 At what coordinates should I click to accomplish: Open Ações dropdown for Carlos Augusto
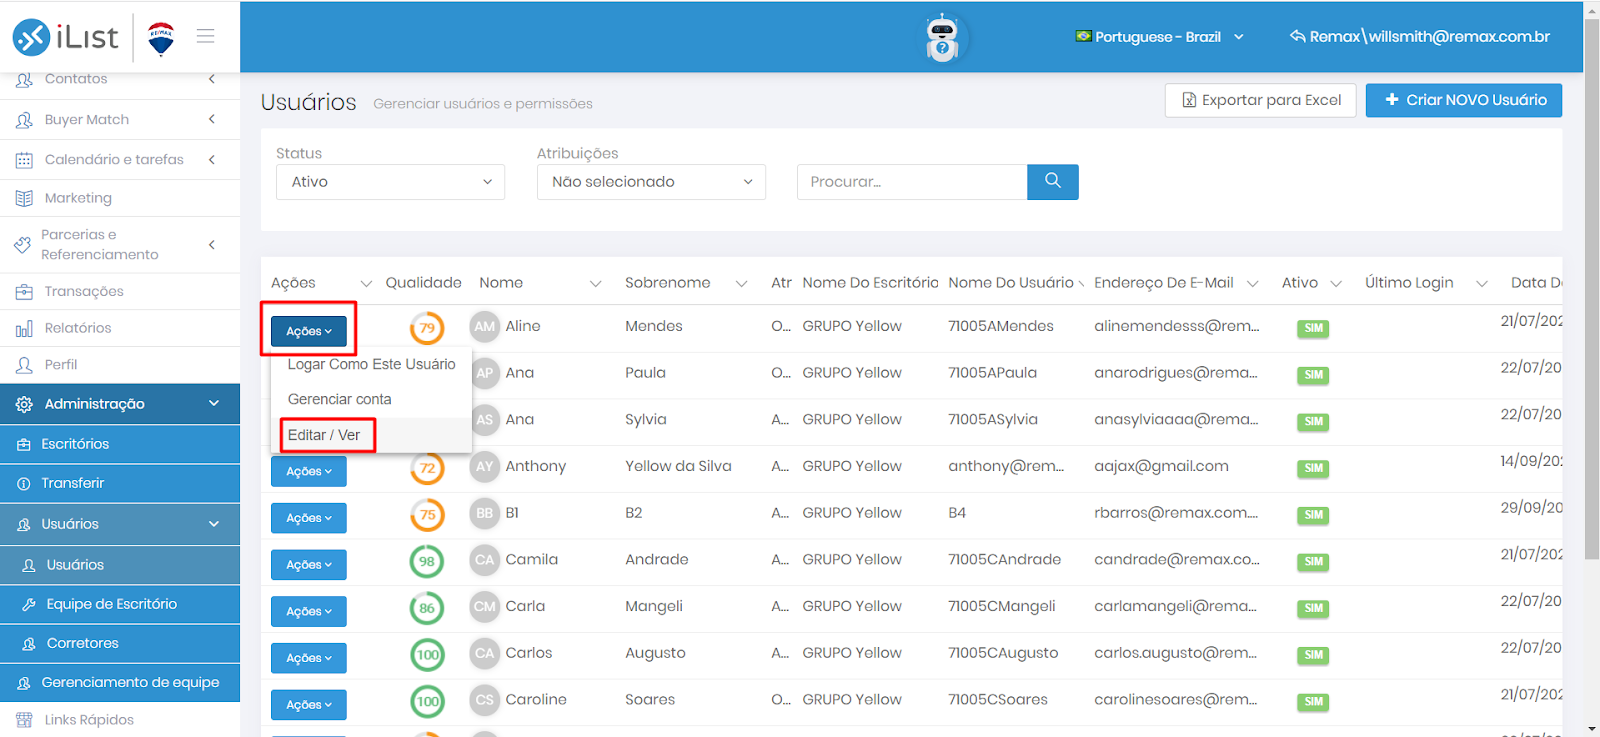point(309,658)
